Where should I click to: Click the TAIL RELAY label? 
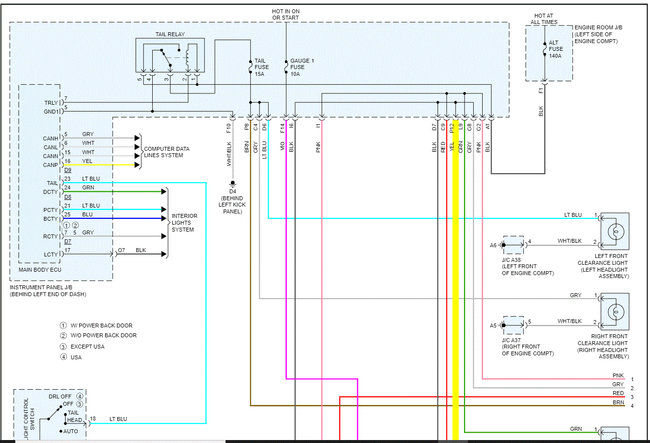(x=170, y=34)
